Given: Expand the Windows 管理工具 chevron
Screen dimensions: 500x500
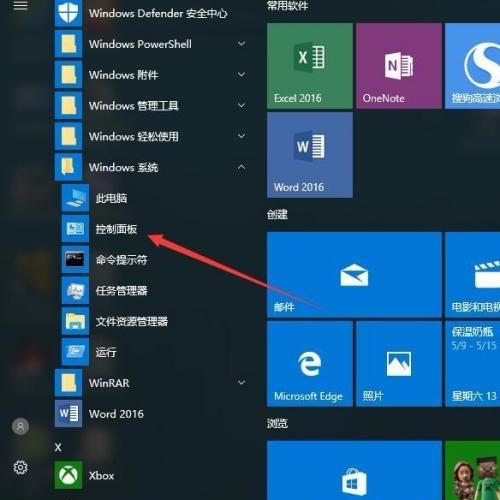Looking at the screenshot, I should 241,105.
